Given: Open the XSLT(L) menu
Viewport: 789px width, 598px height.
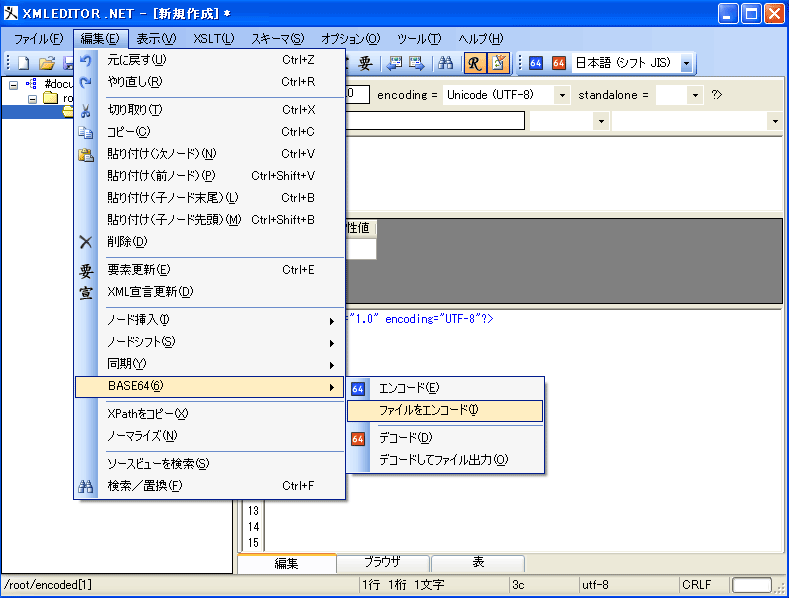Looking at the screenshot, I should pyautogui.click(x=214, y=39).
